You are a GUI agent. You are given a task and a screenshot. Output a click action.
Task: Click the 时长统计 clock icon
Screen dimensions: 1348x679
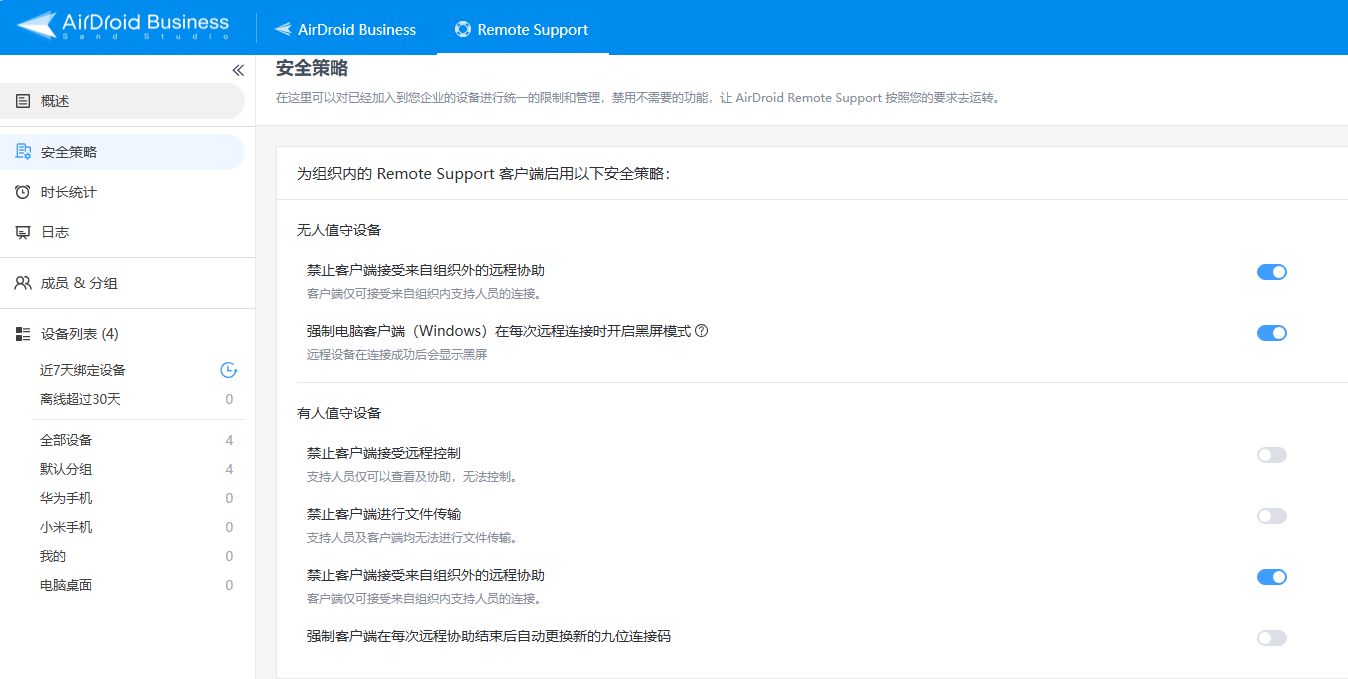[x=23, y=192]
